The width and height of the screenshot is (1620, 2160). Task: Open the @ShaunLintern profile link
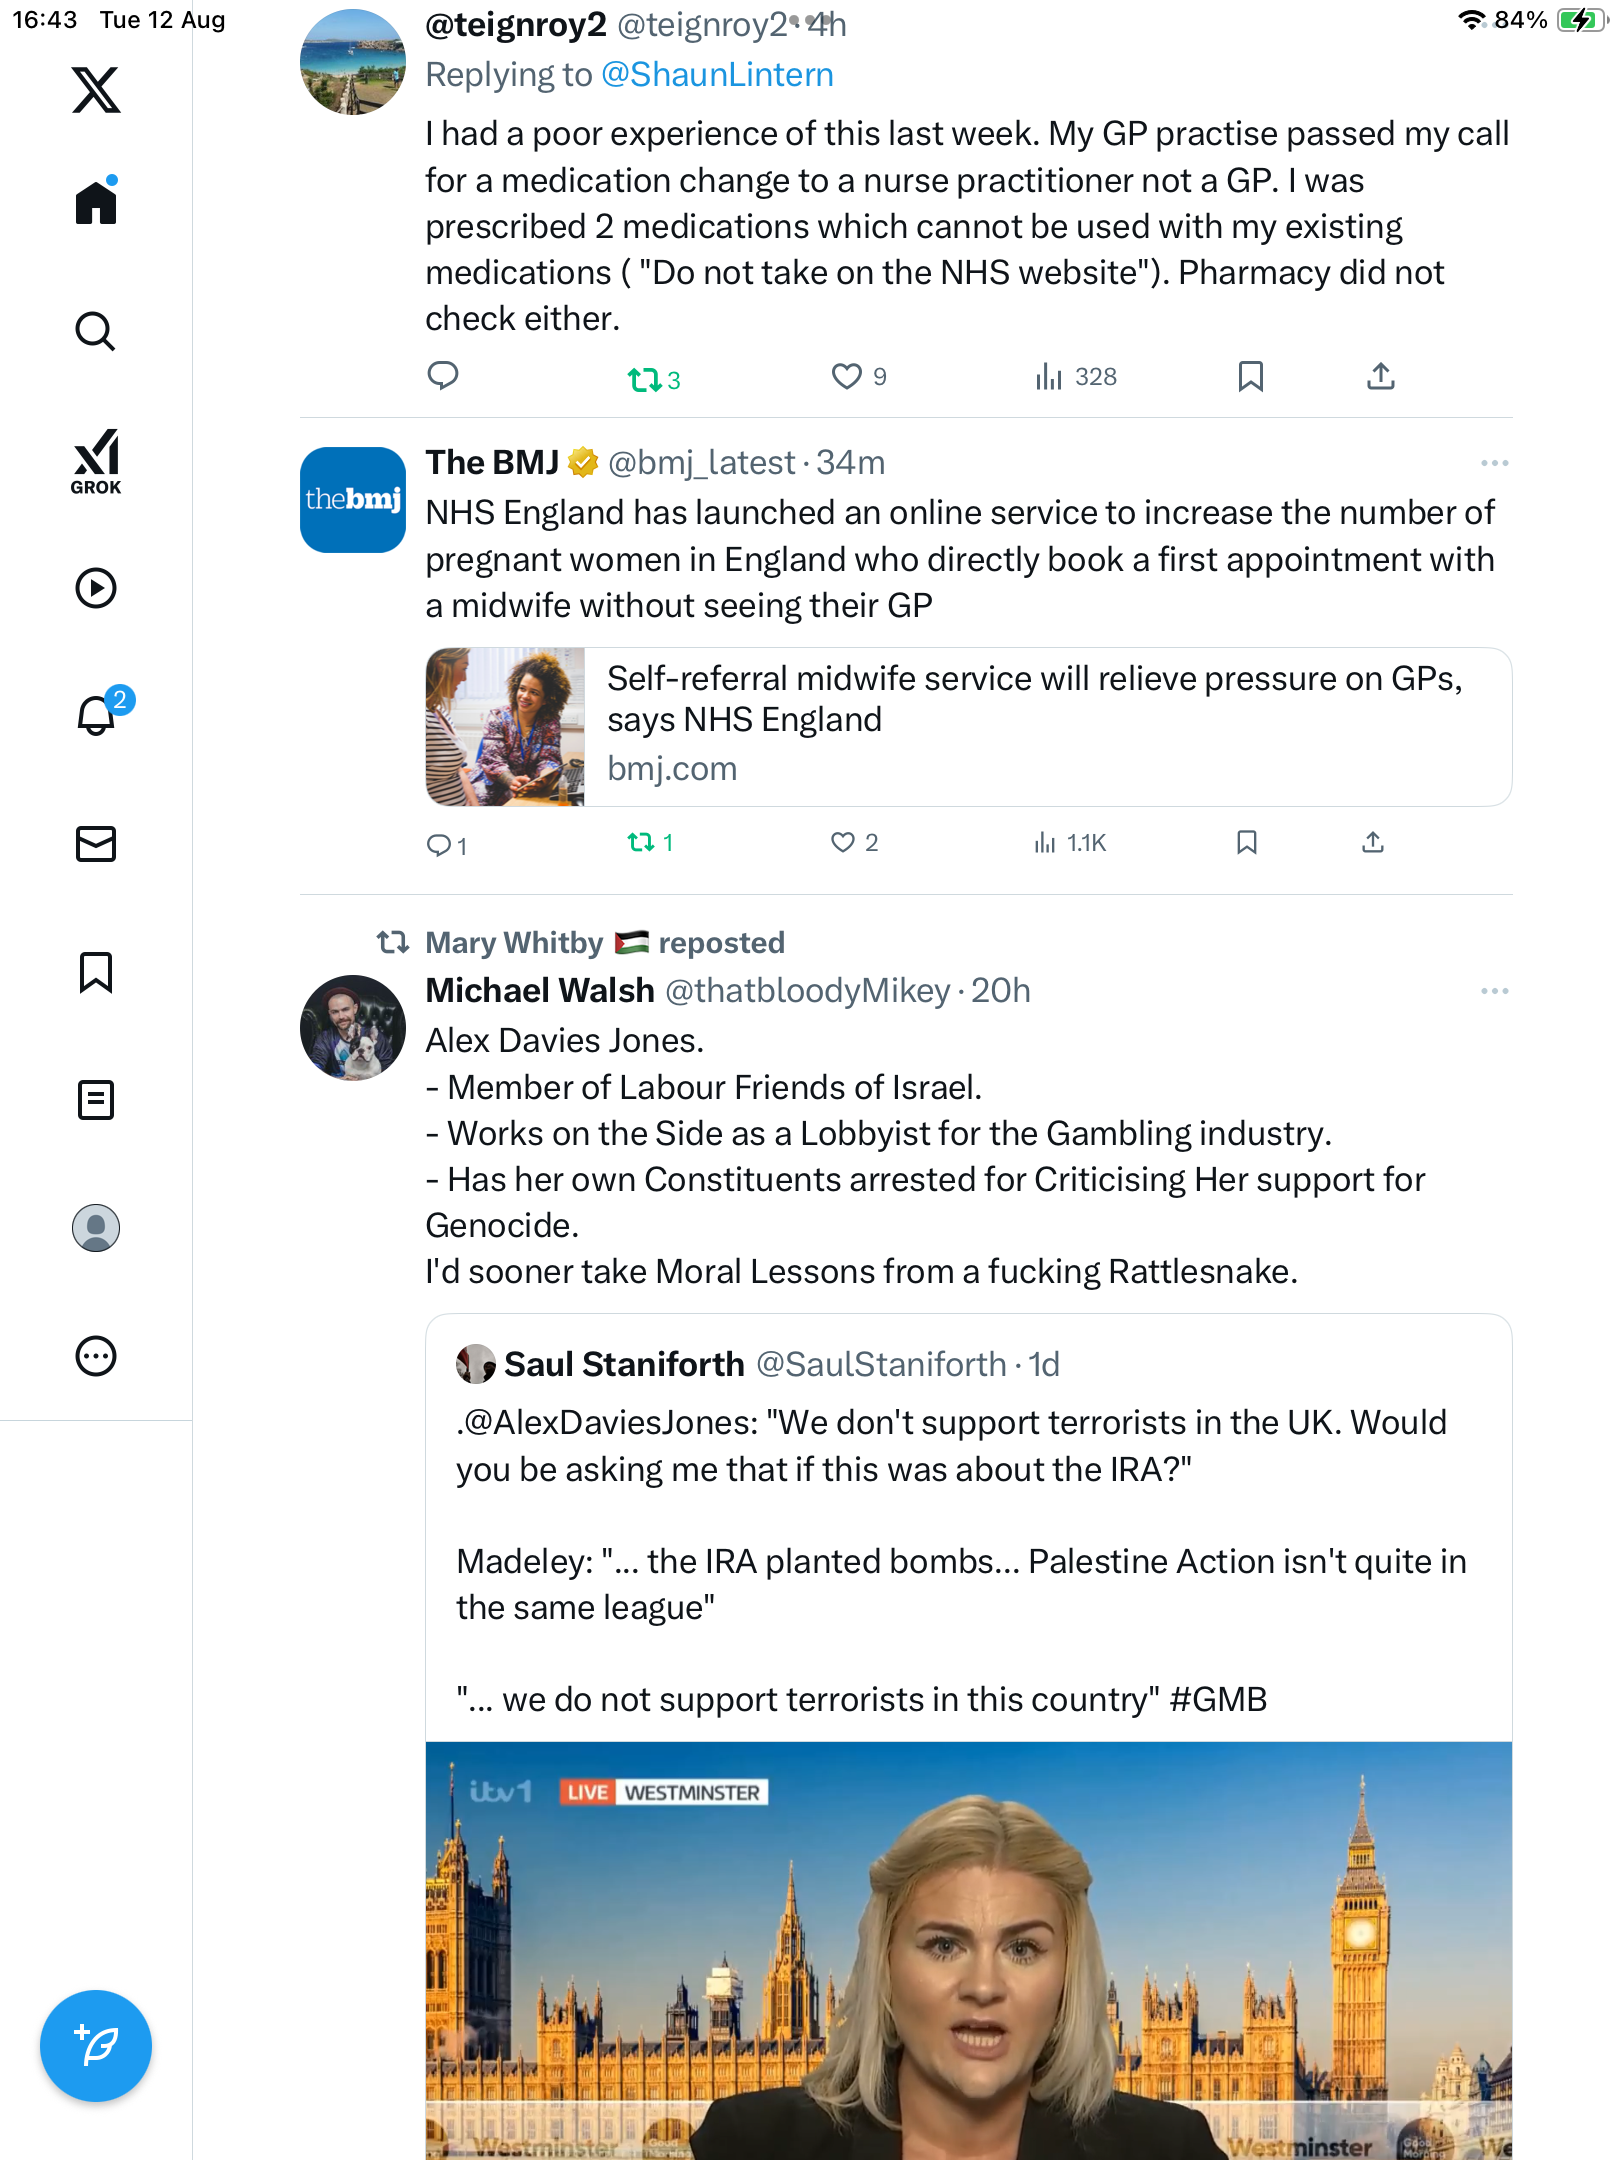click(717, 75)
